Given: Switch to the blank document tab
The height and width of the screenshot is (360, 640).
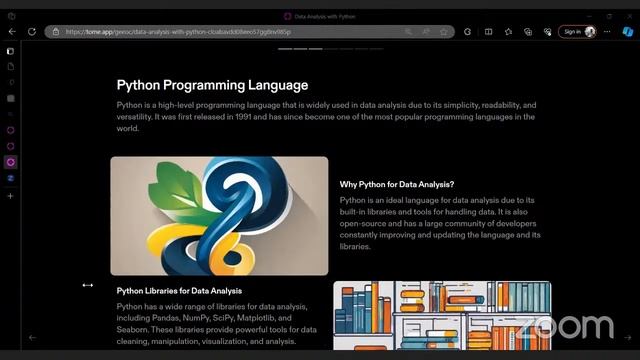Looking at the screenshot, I should point(11,67).
